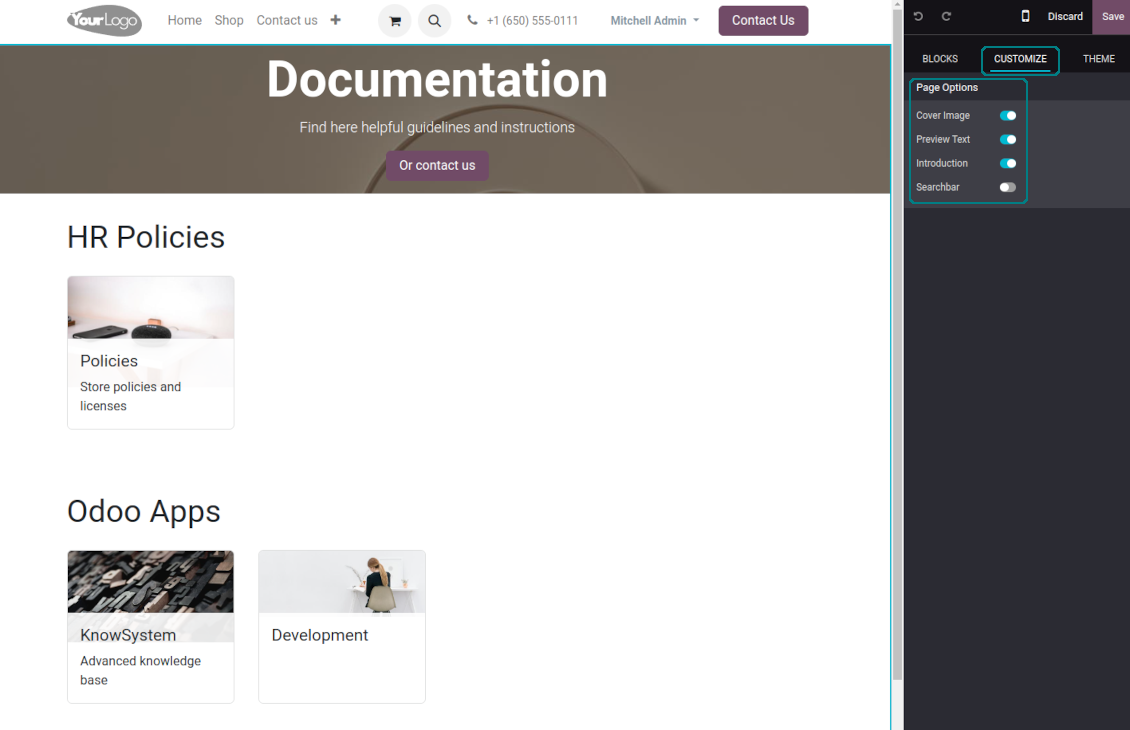
Task: Click the Discard button
Action: coord(1065,17)
